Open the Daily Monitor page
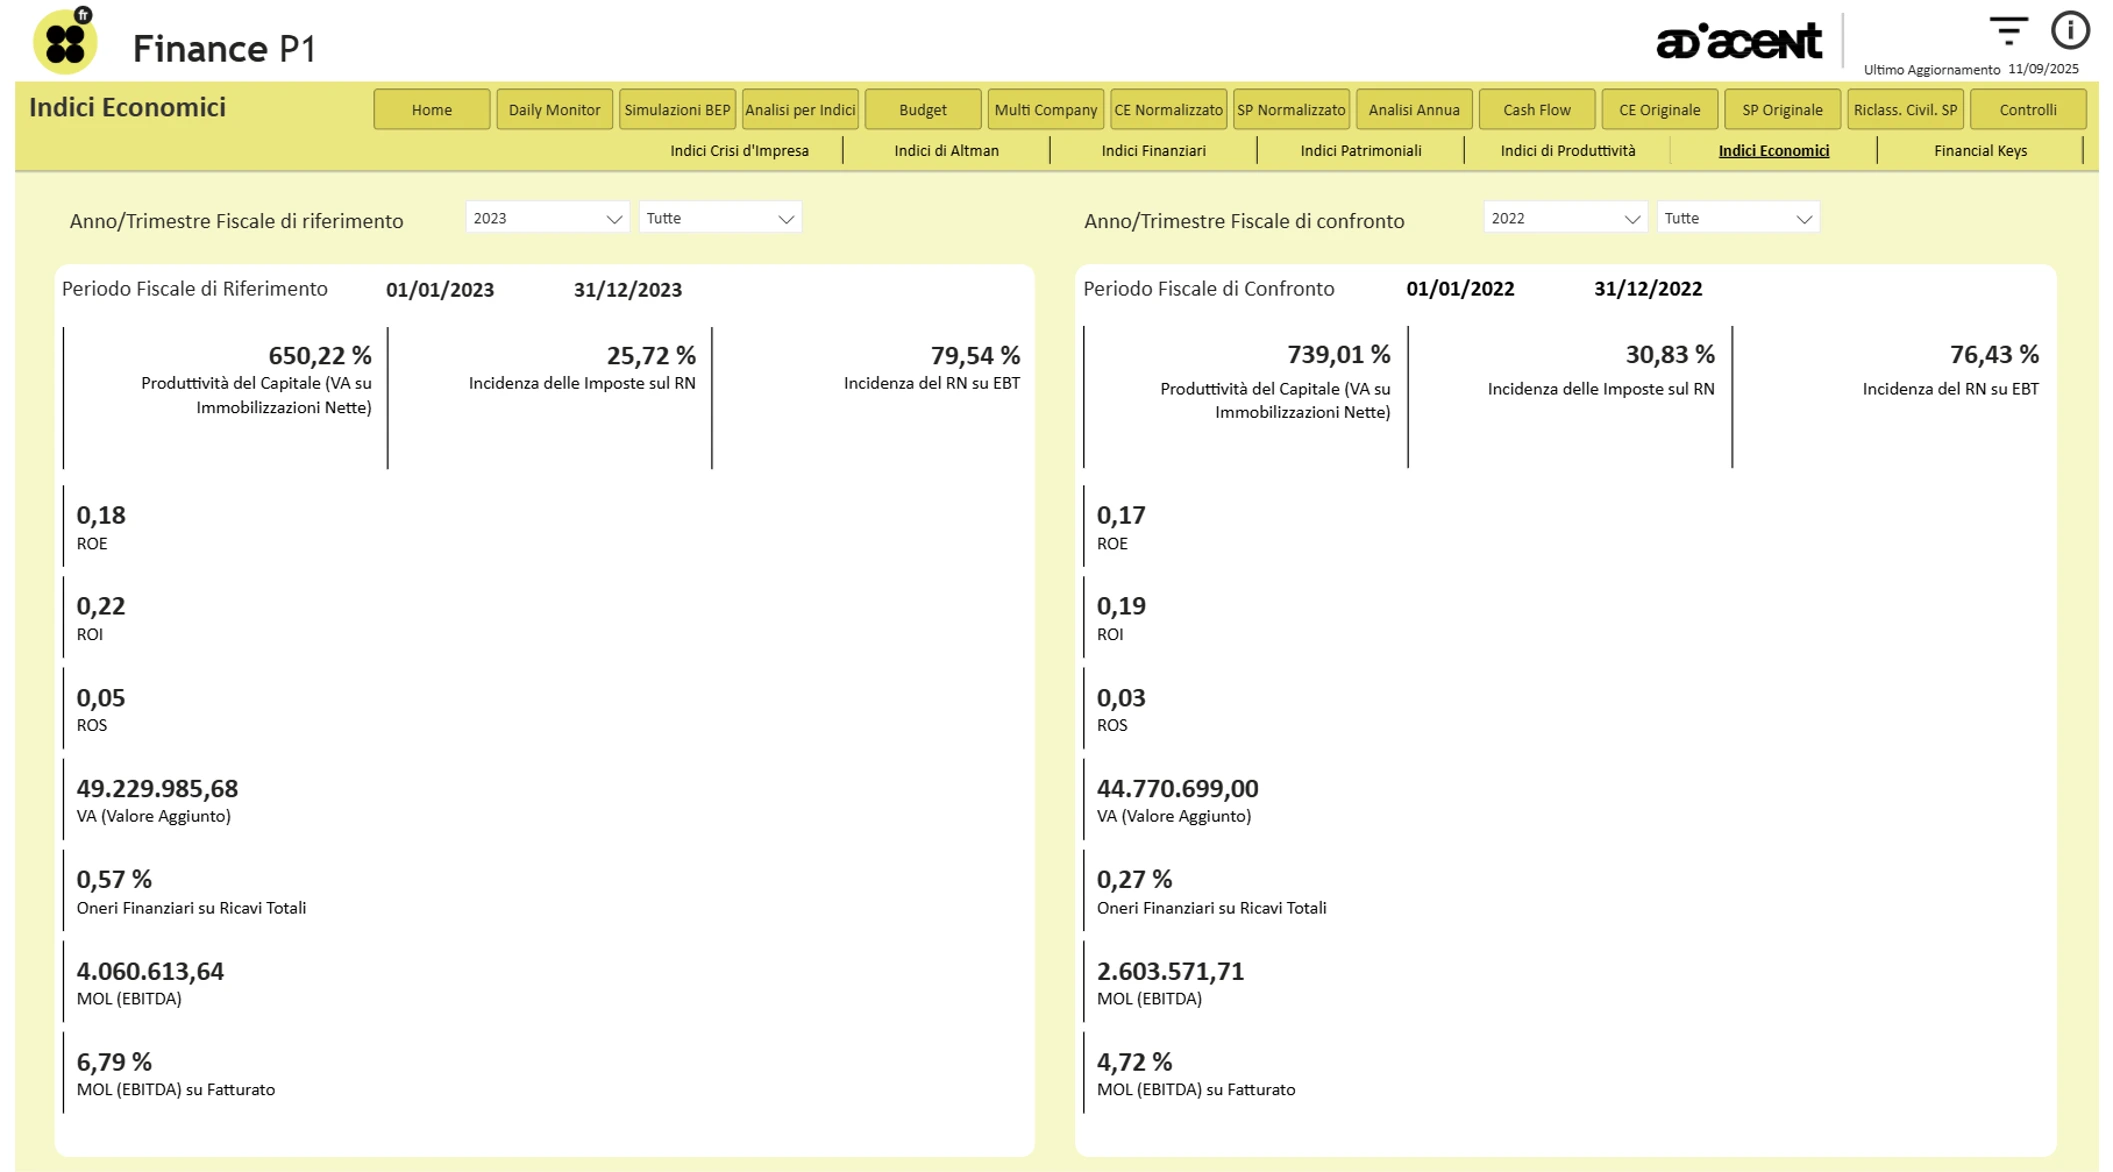The width and height of the screenshot is (2113, 1172). [x=554, y=110]
